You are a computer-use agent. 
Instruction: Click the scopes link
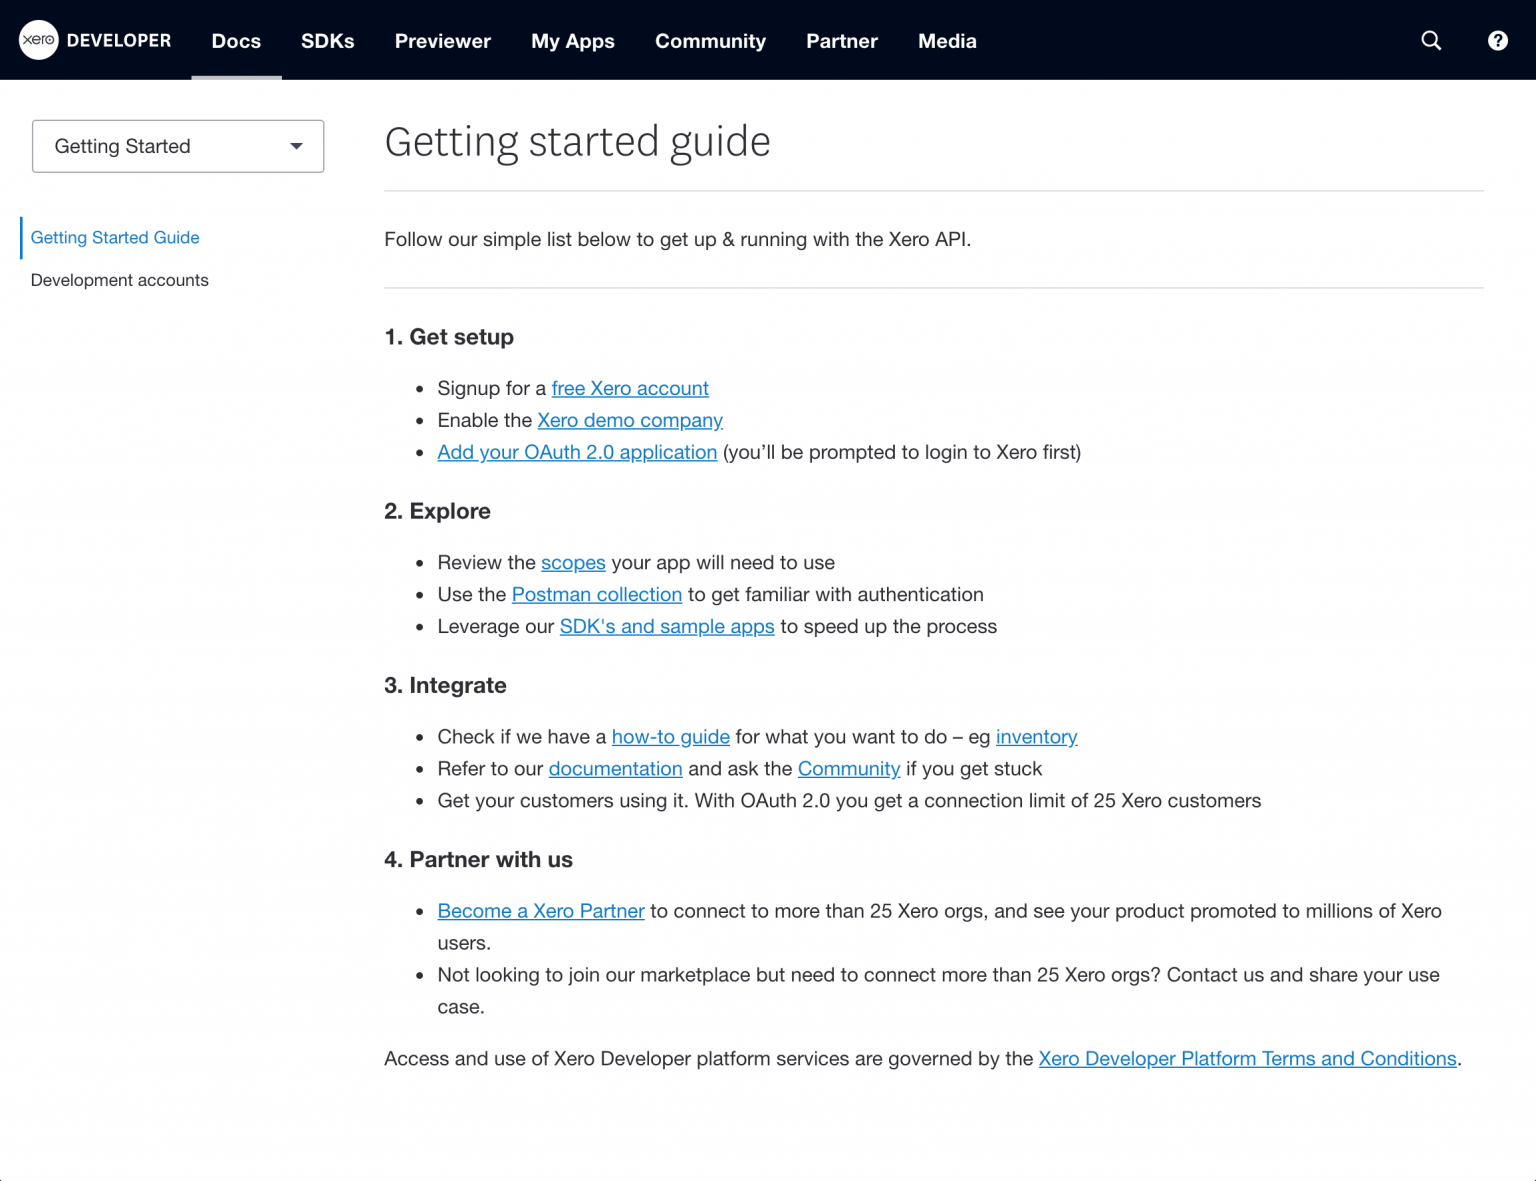[573, 562]
